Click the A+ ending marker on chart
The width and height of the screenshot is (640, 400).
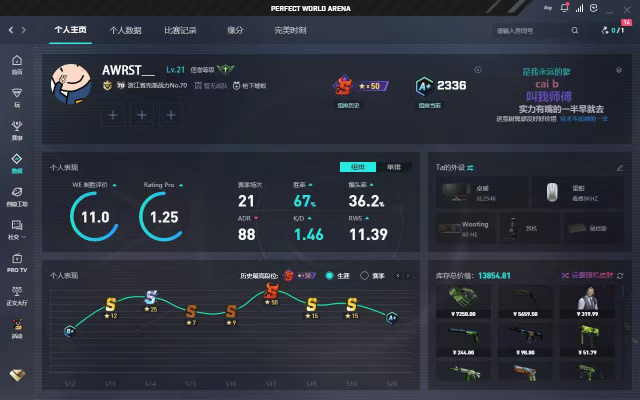[392, 318]
